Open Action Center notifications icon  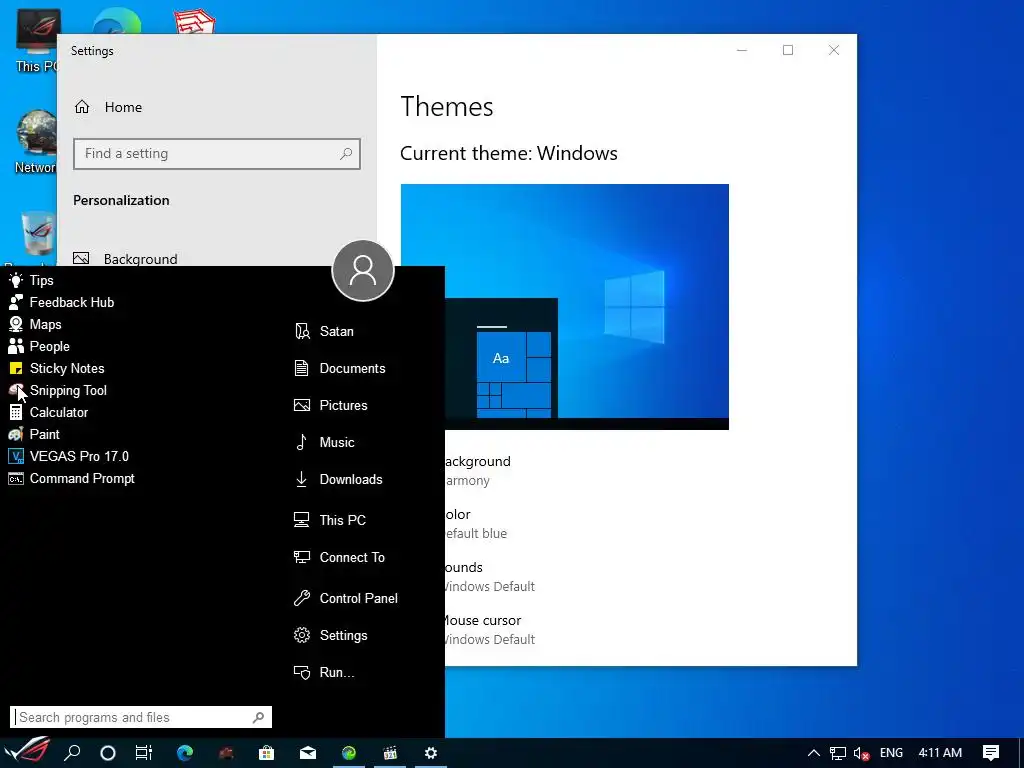pos(991,753)
